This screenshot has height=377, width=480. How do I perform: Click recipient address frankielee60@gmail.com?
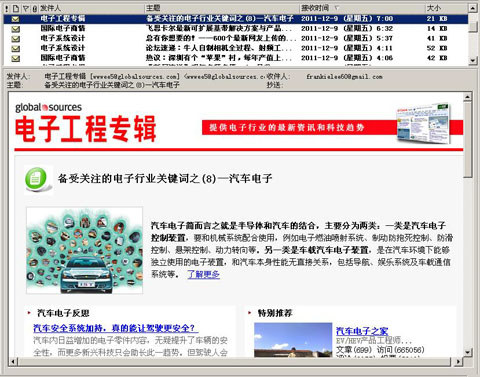[x=344, y=77]
